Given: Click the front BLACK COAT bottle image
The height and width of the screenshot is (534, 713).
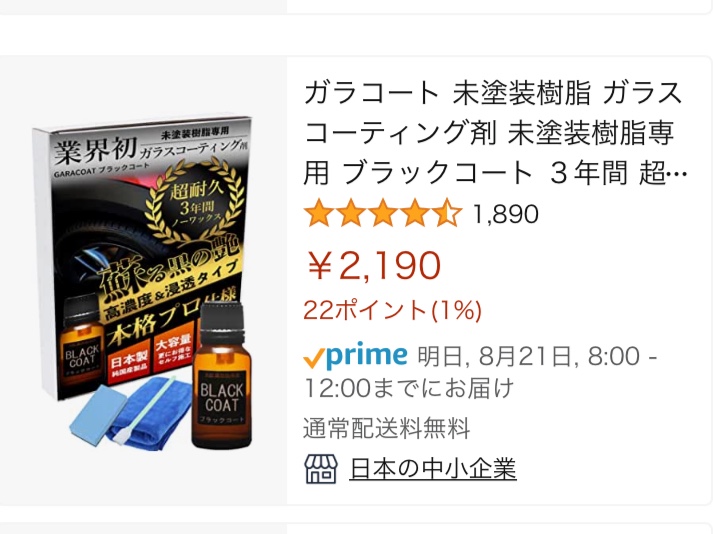Looking at the screenshot, I should click(222, 377).
